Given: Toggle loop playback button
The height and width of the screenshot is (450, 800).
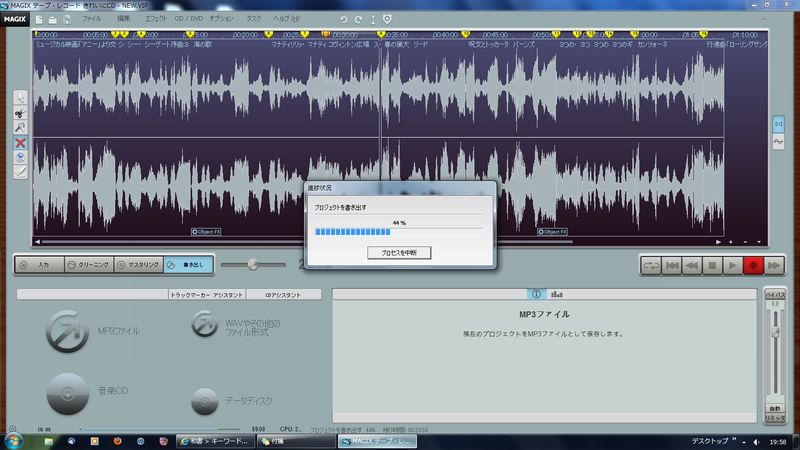Looking at the screenshot, I should click(x=651, y=265).
